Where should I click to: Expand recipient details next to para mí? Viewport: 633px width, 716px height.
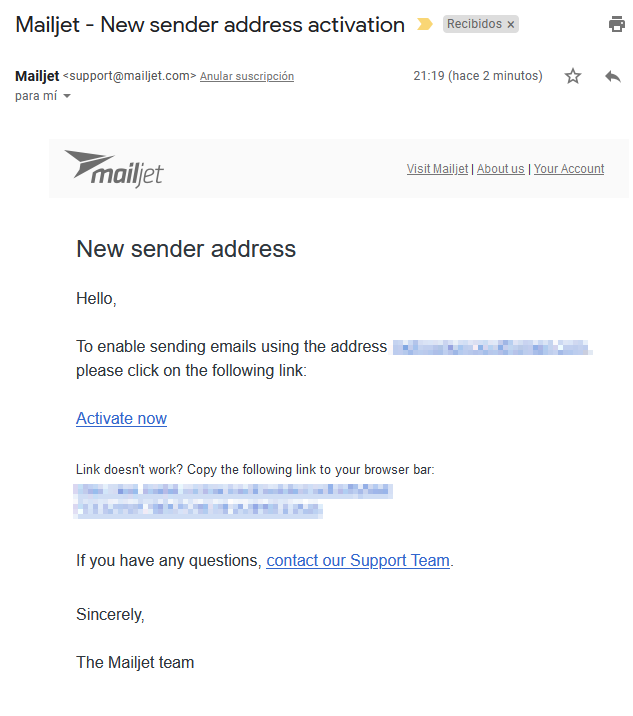pyautogui.click(x=67, y=96)
